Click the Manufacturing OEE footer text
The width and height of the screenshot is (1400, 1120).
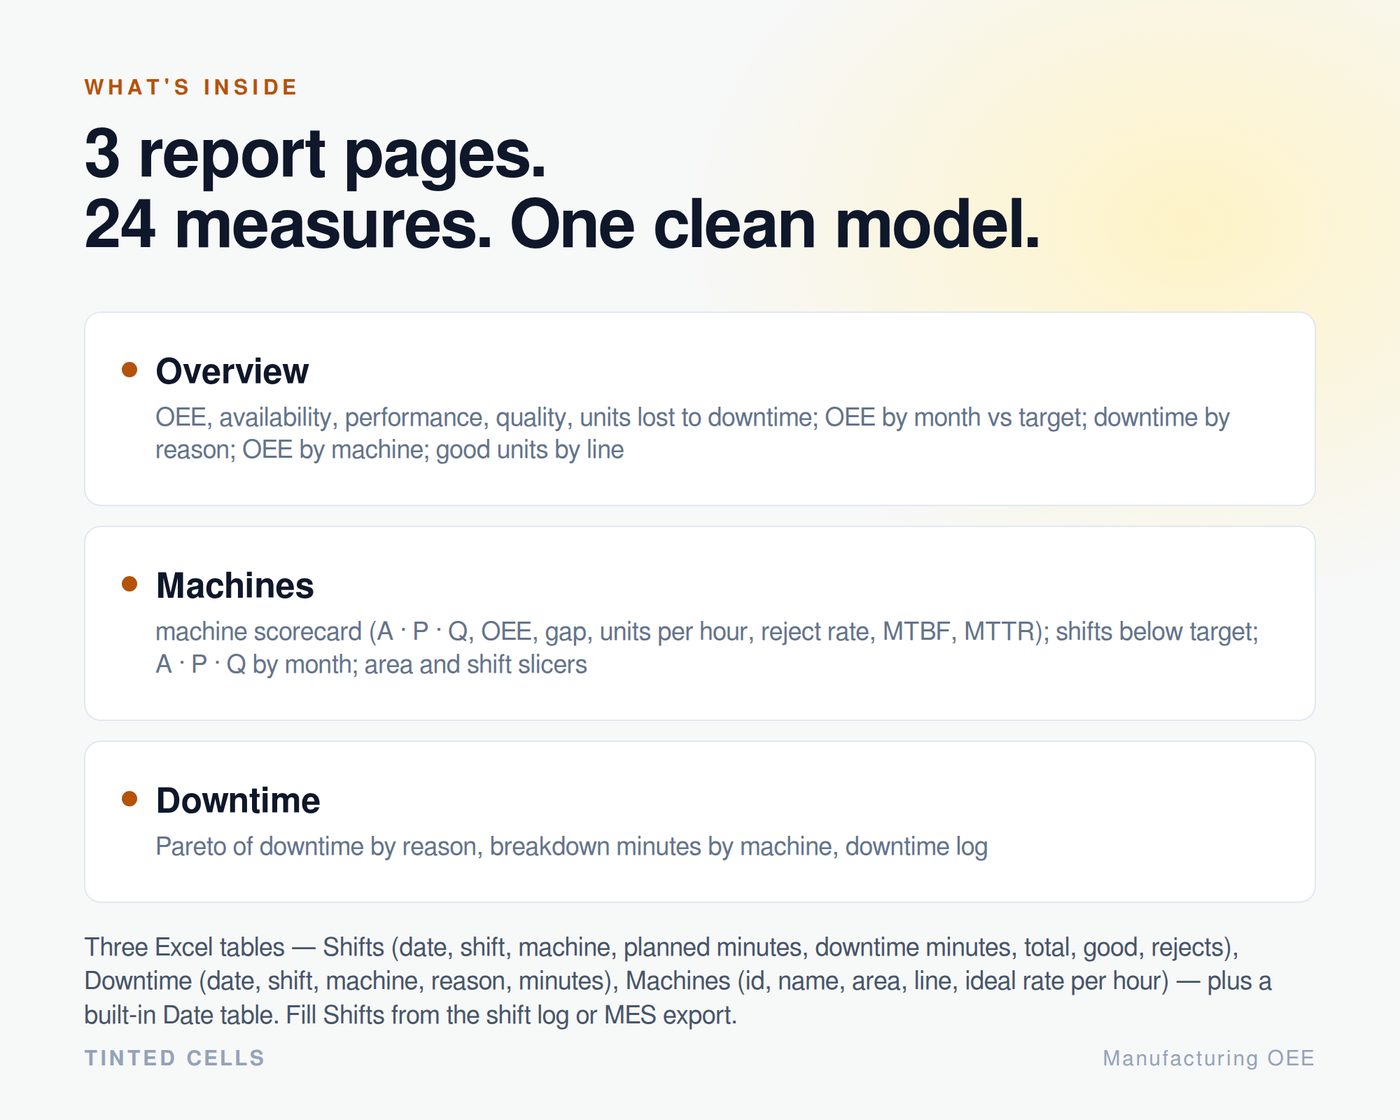click(x=1208, y=1058)
